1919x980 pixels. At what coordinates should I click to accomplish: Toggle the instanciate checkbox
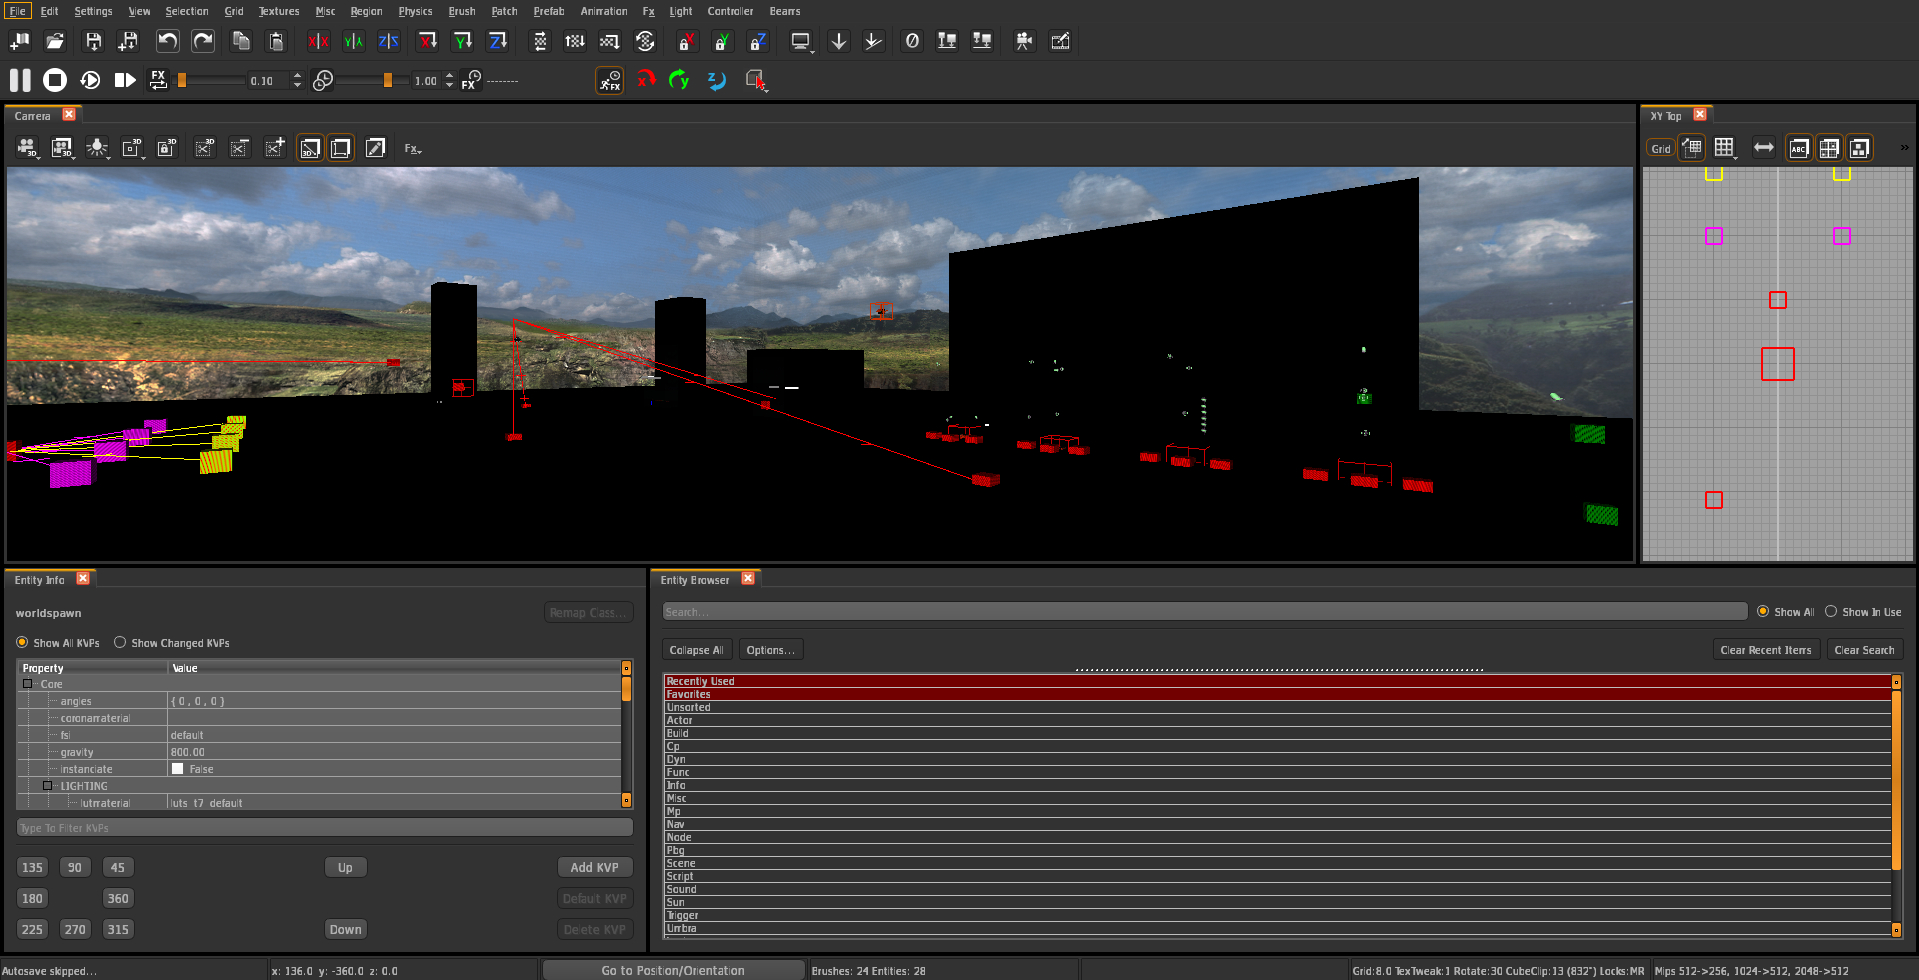point(178,769)
